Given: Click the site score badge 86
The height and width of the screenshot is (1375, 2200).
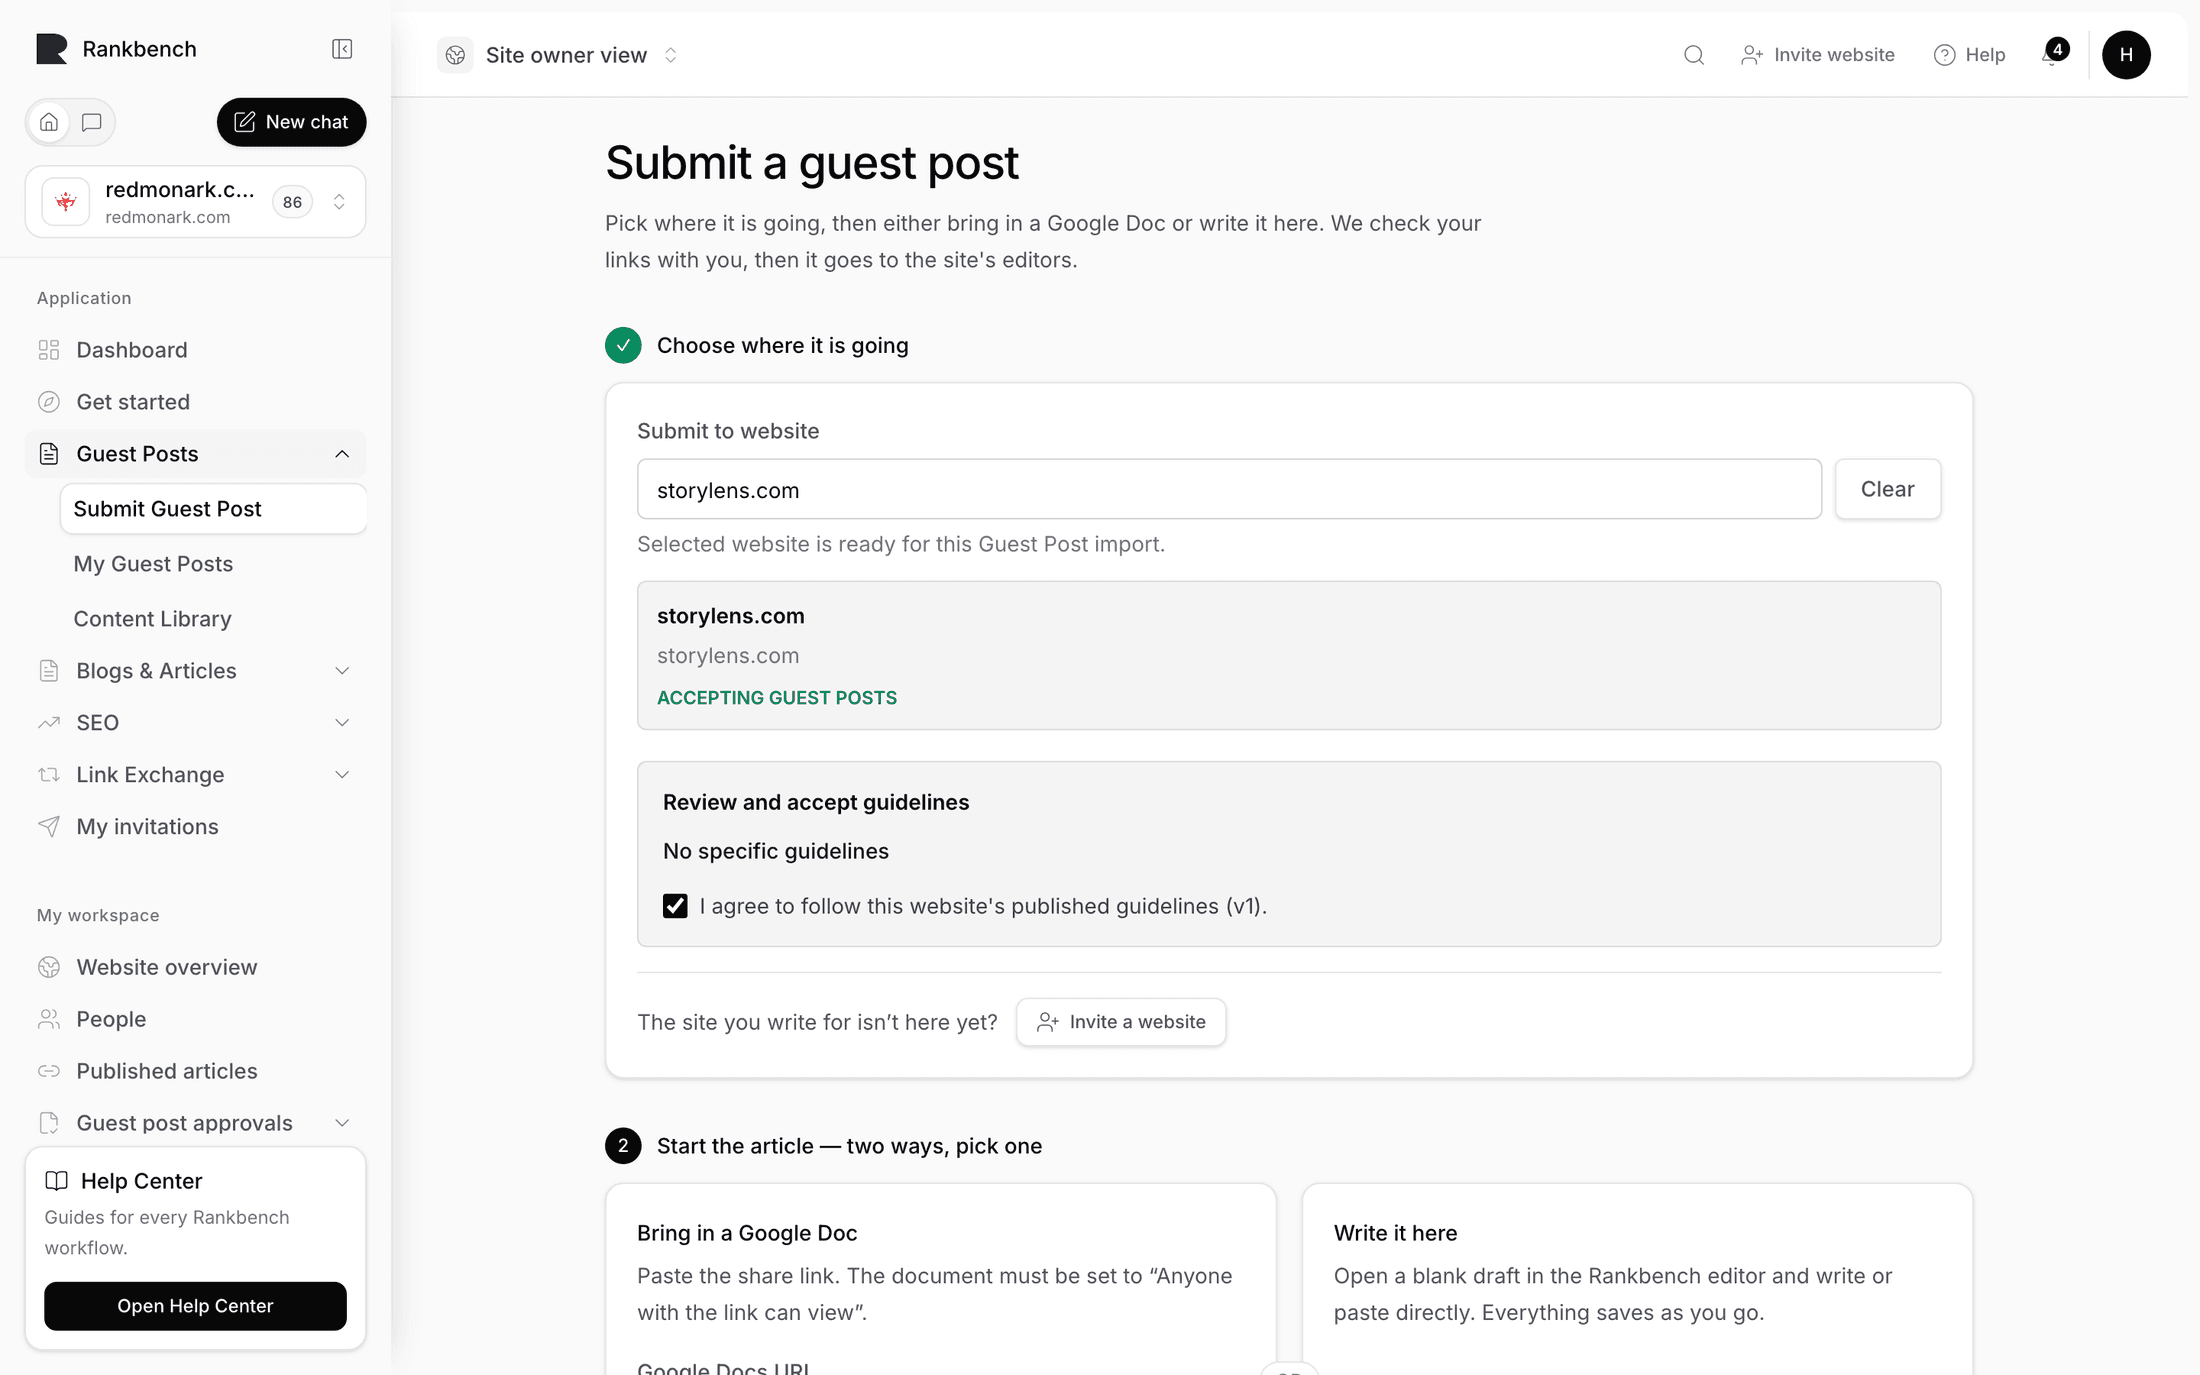Looking at the screenshot, I should point(292,202).
